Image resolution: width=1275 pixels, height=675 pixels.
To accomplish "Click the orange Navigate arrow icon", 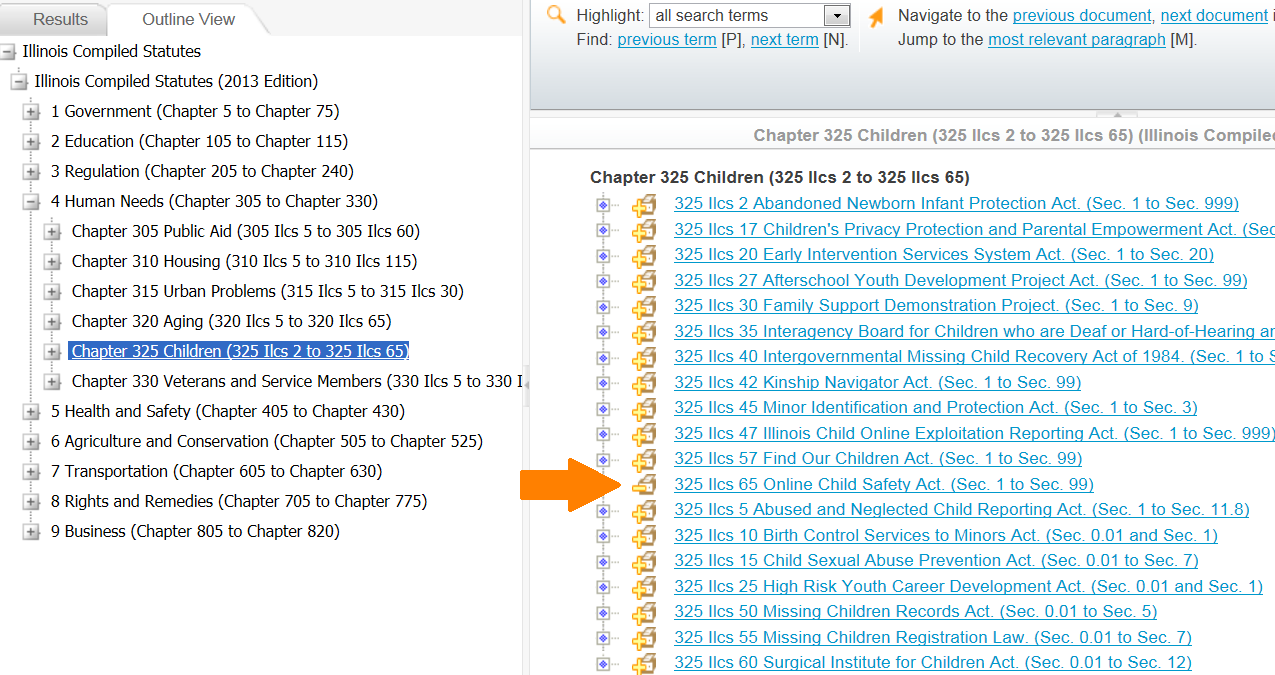I will pyautogui.click(x=876, y=17).
